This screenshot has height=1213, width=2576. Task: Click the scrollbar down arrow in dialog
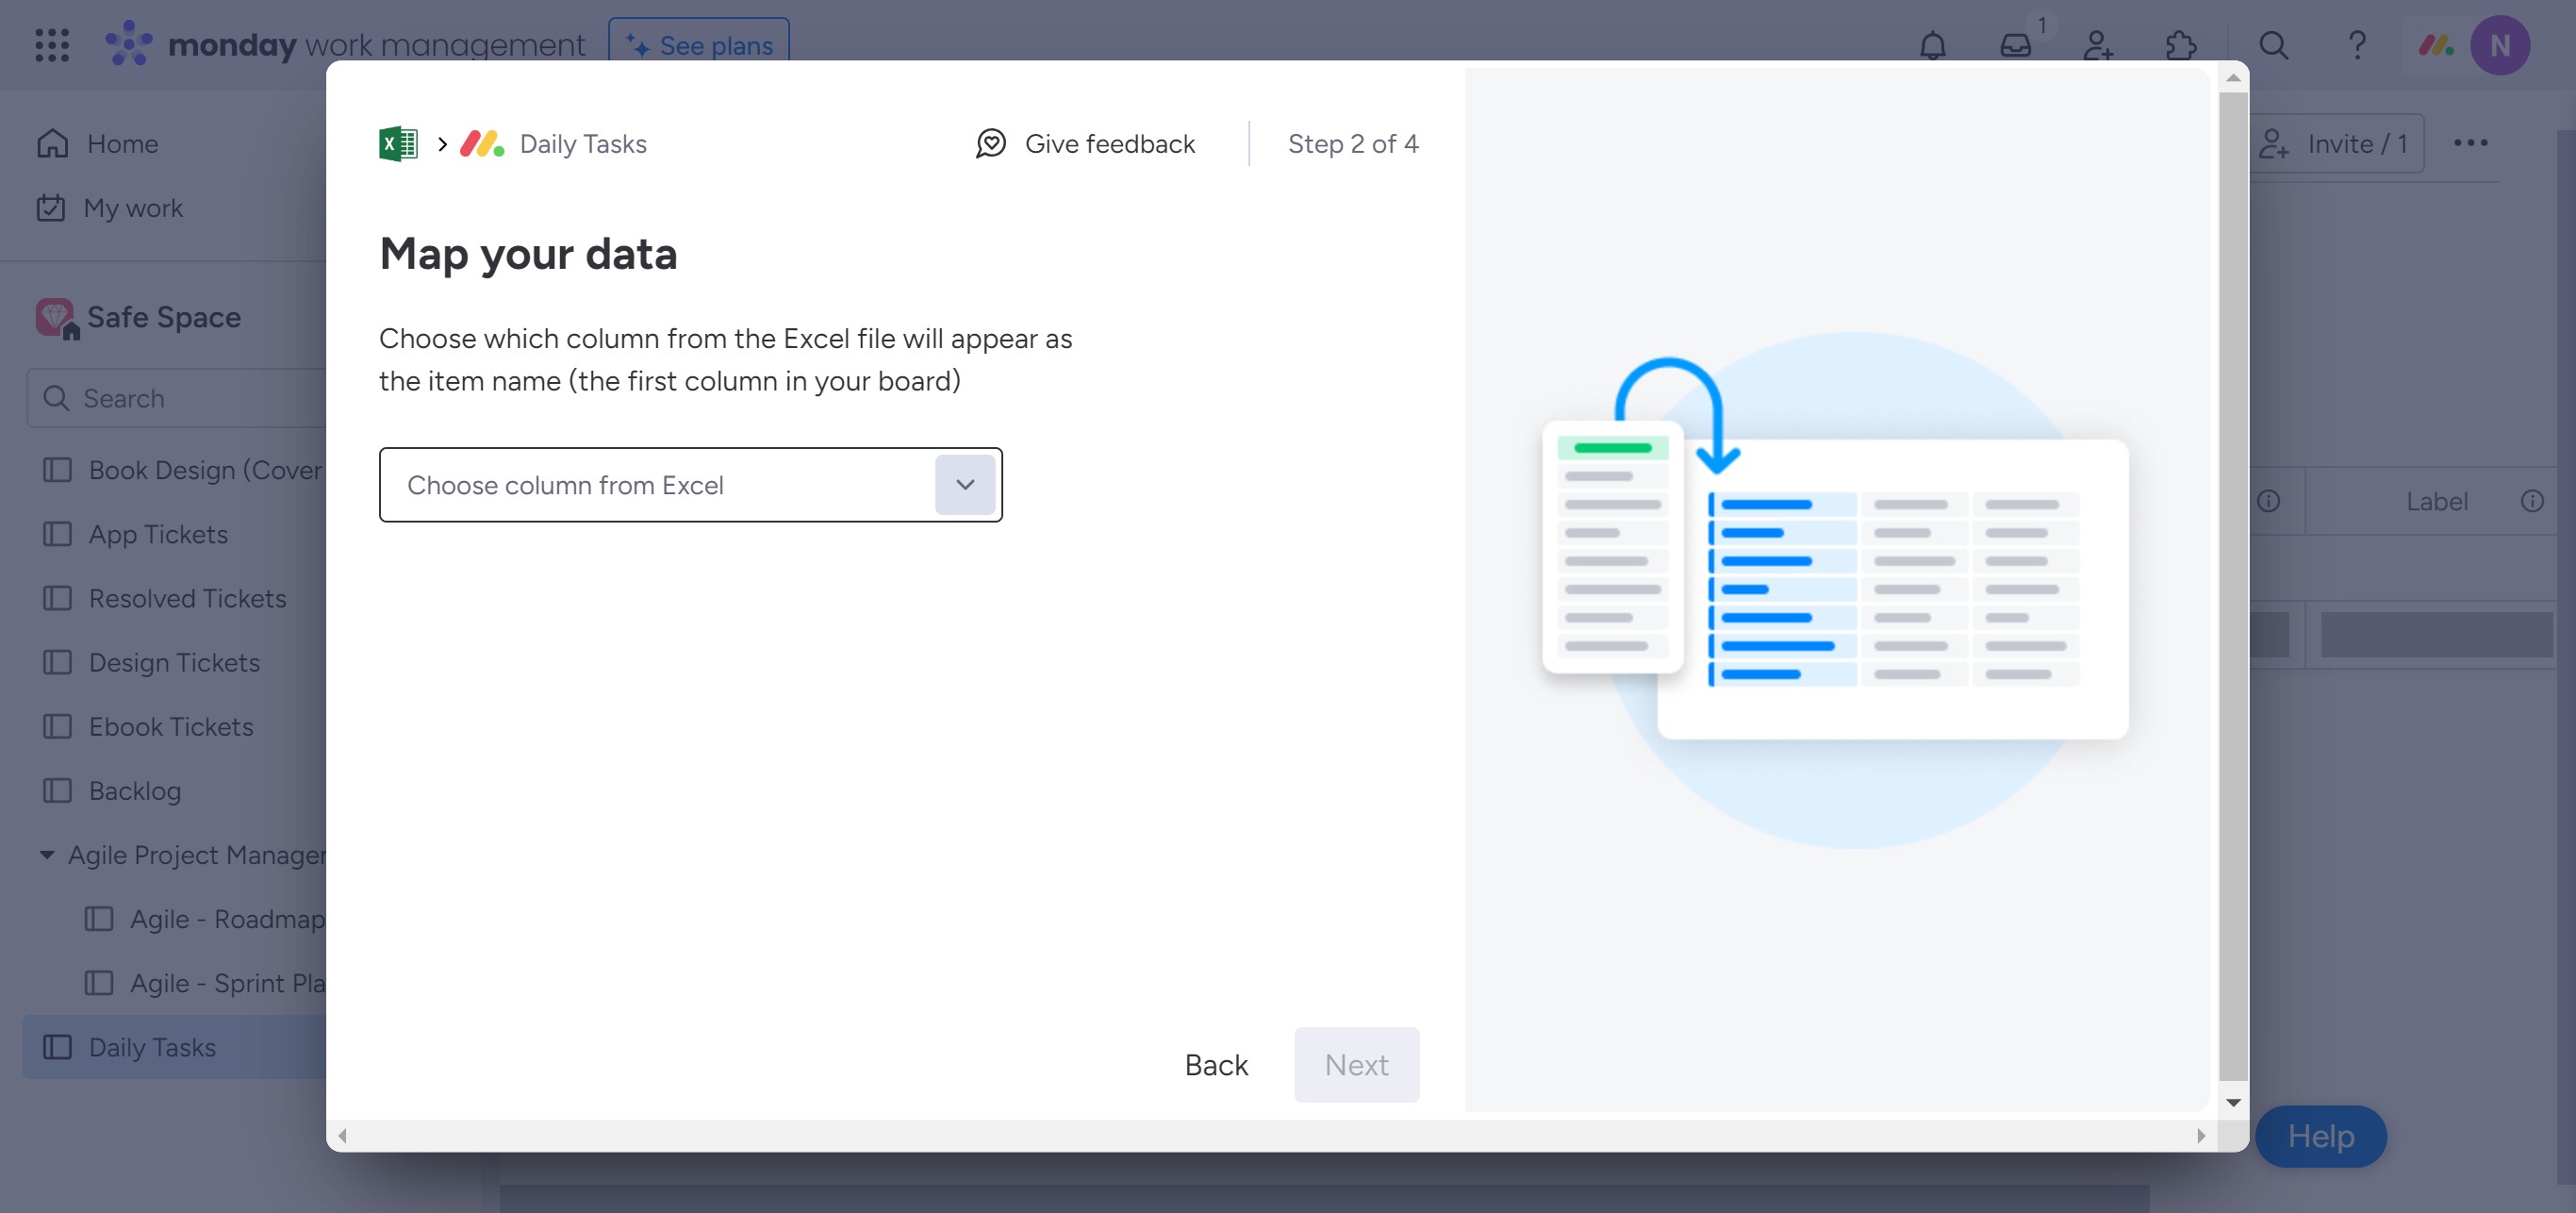(2233, 1102)
